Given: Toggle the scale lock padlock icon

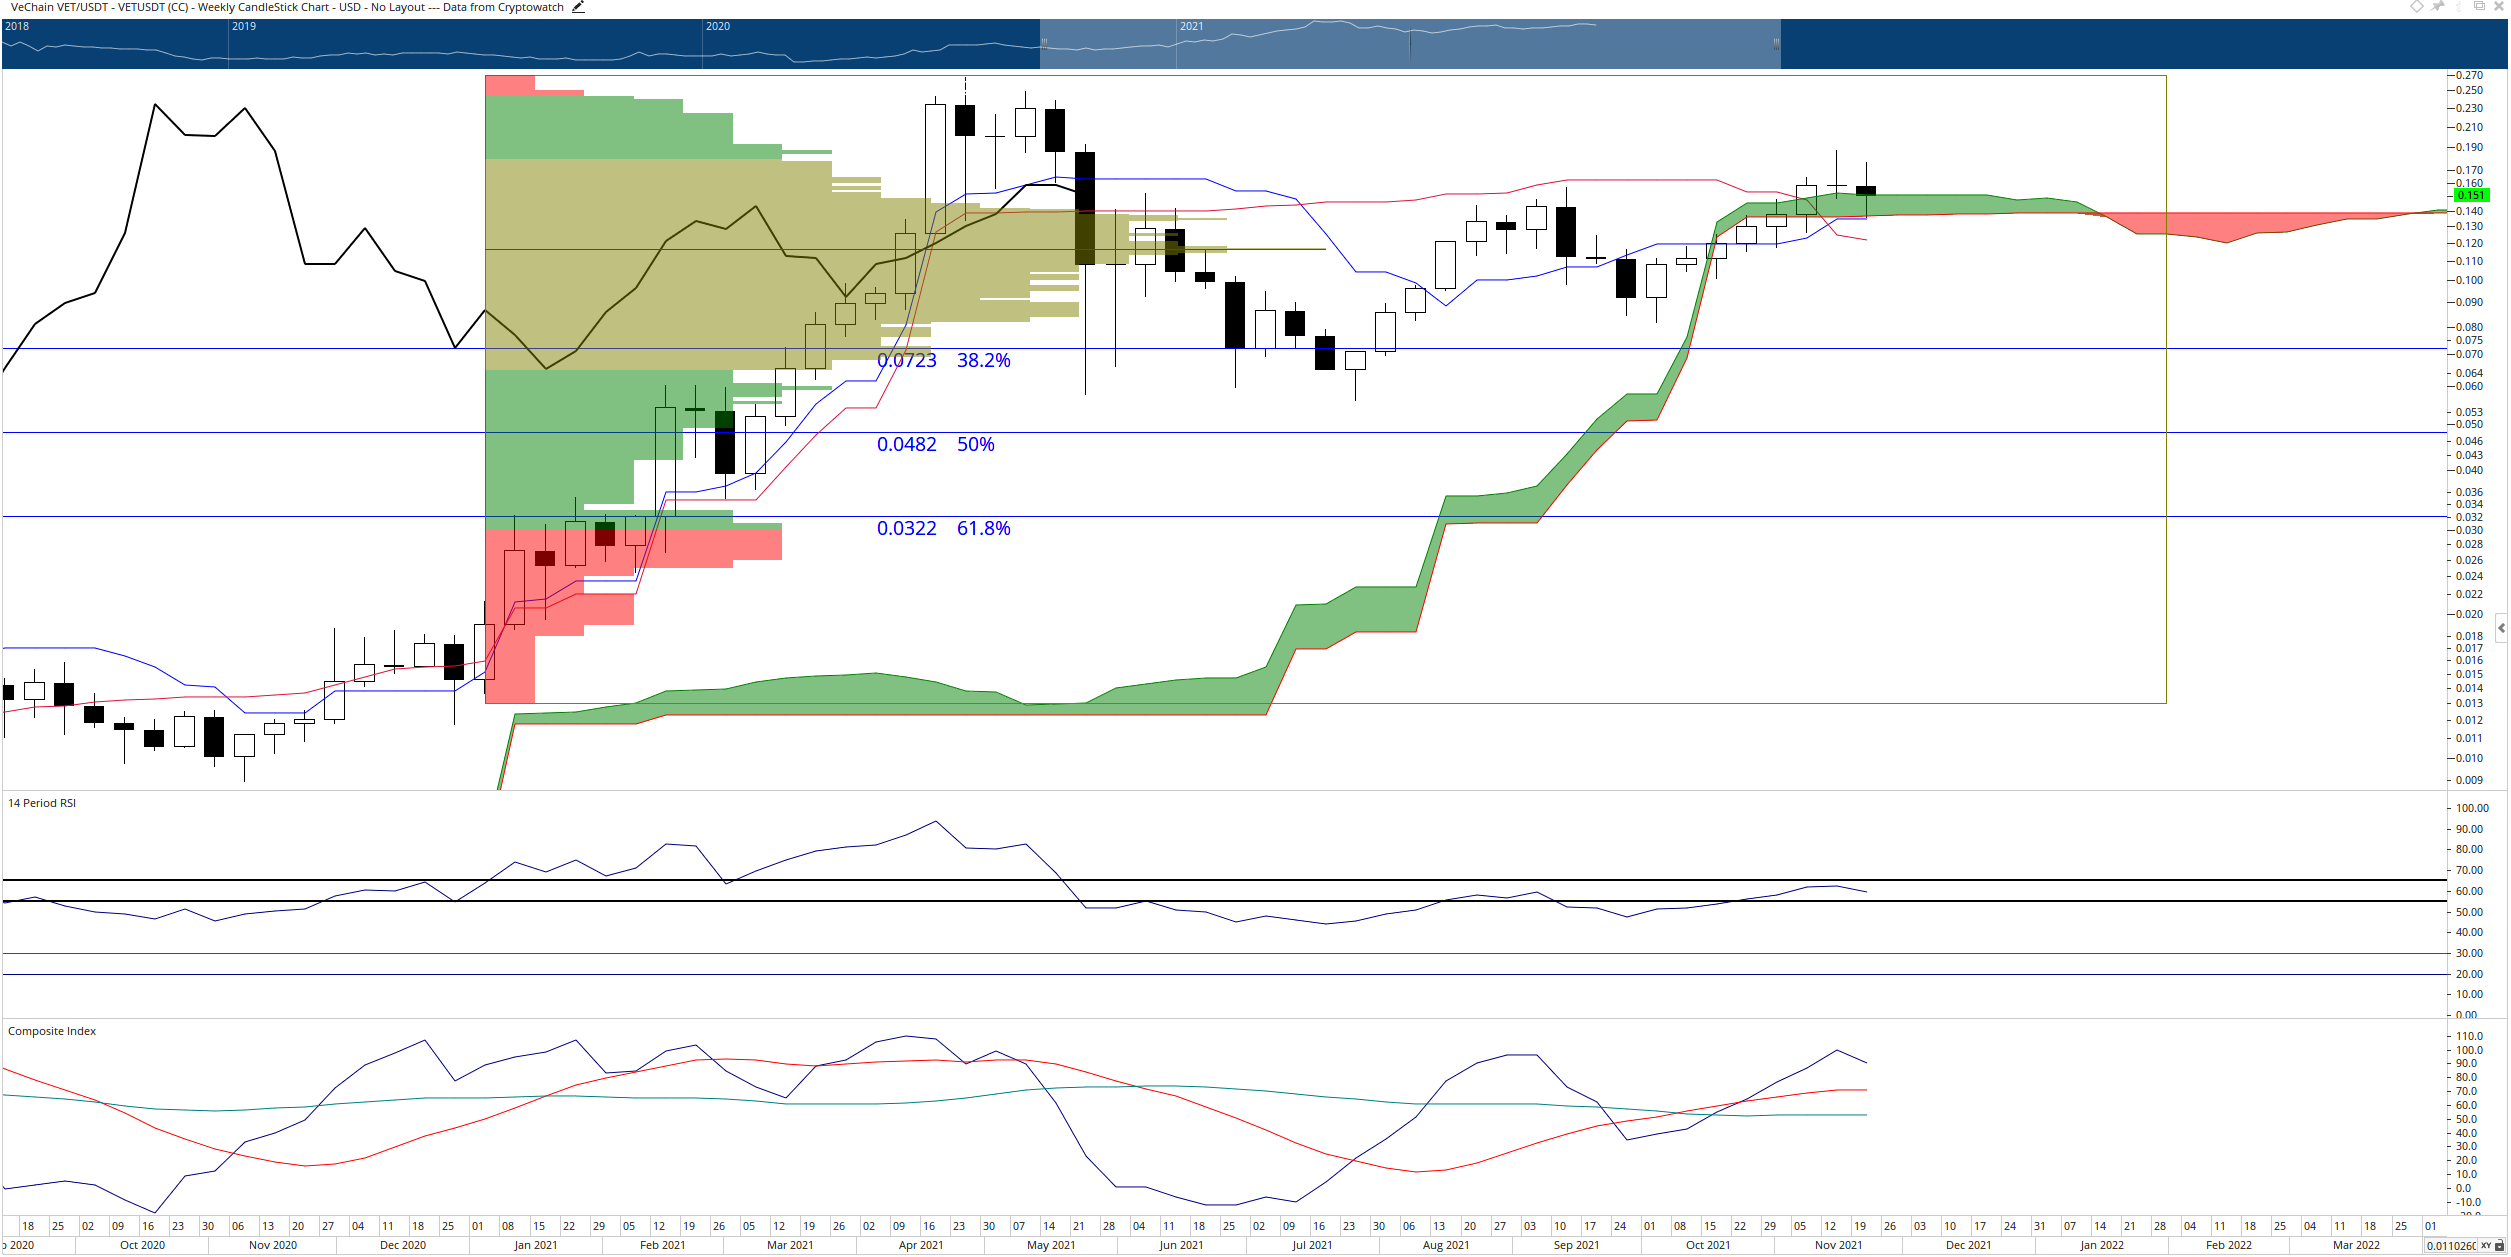Looking at the screenshot, I should [2499, 1246].
